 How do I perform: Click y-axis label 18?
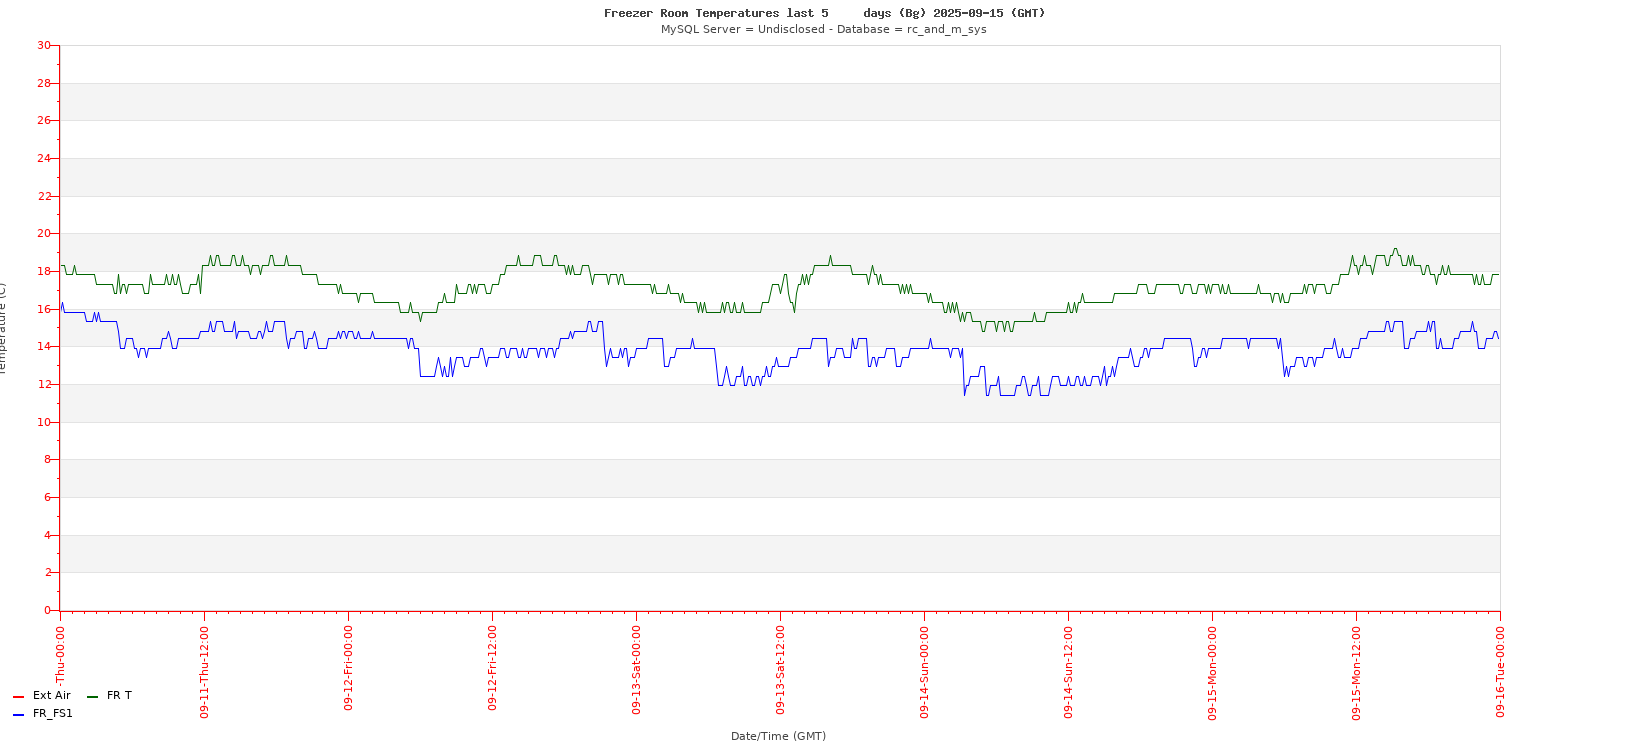pos(43,271)
